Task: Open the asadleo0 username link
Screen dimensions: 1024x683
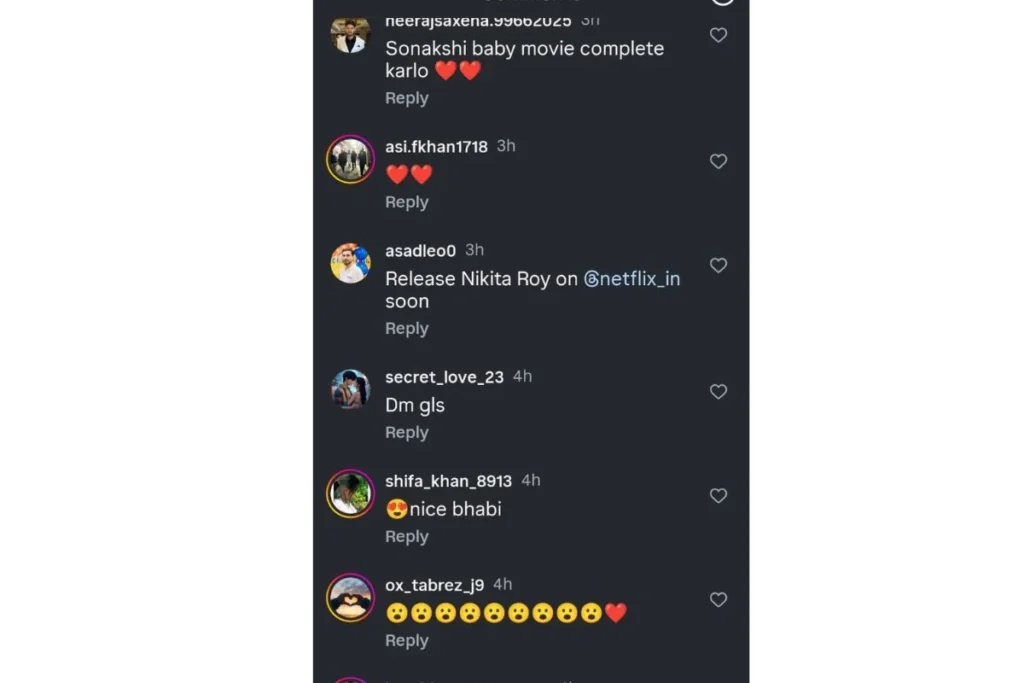Action: tap(420, 251)
